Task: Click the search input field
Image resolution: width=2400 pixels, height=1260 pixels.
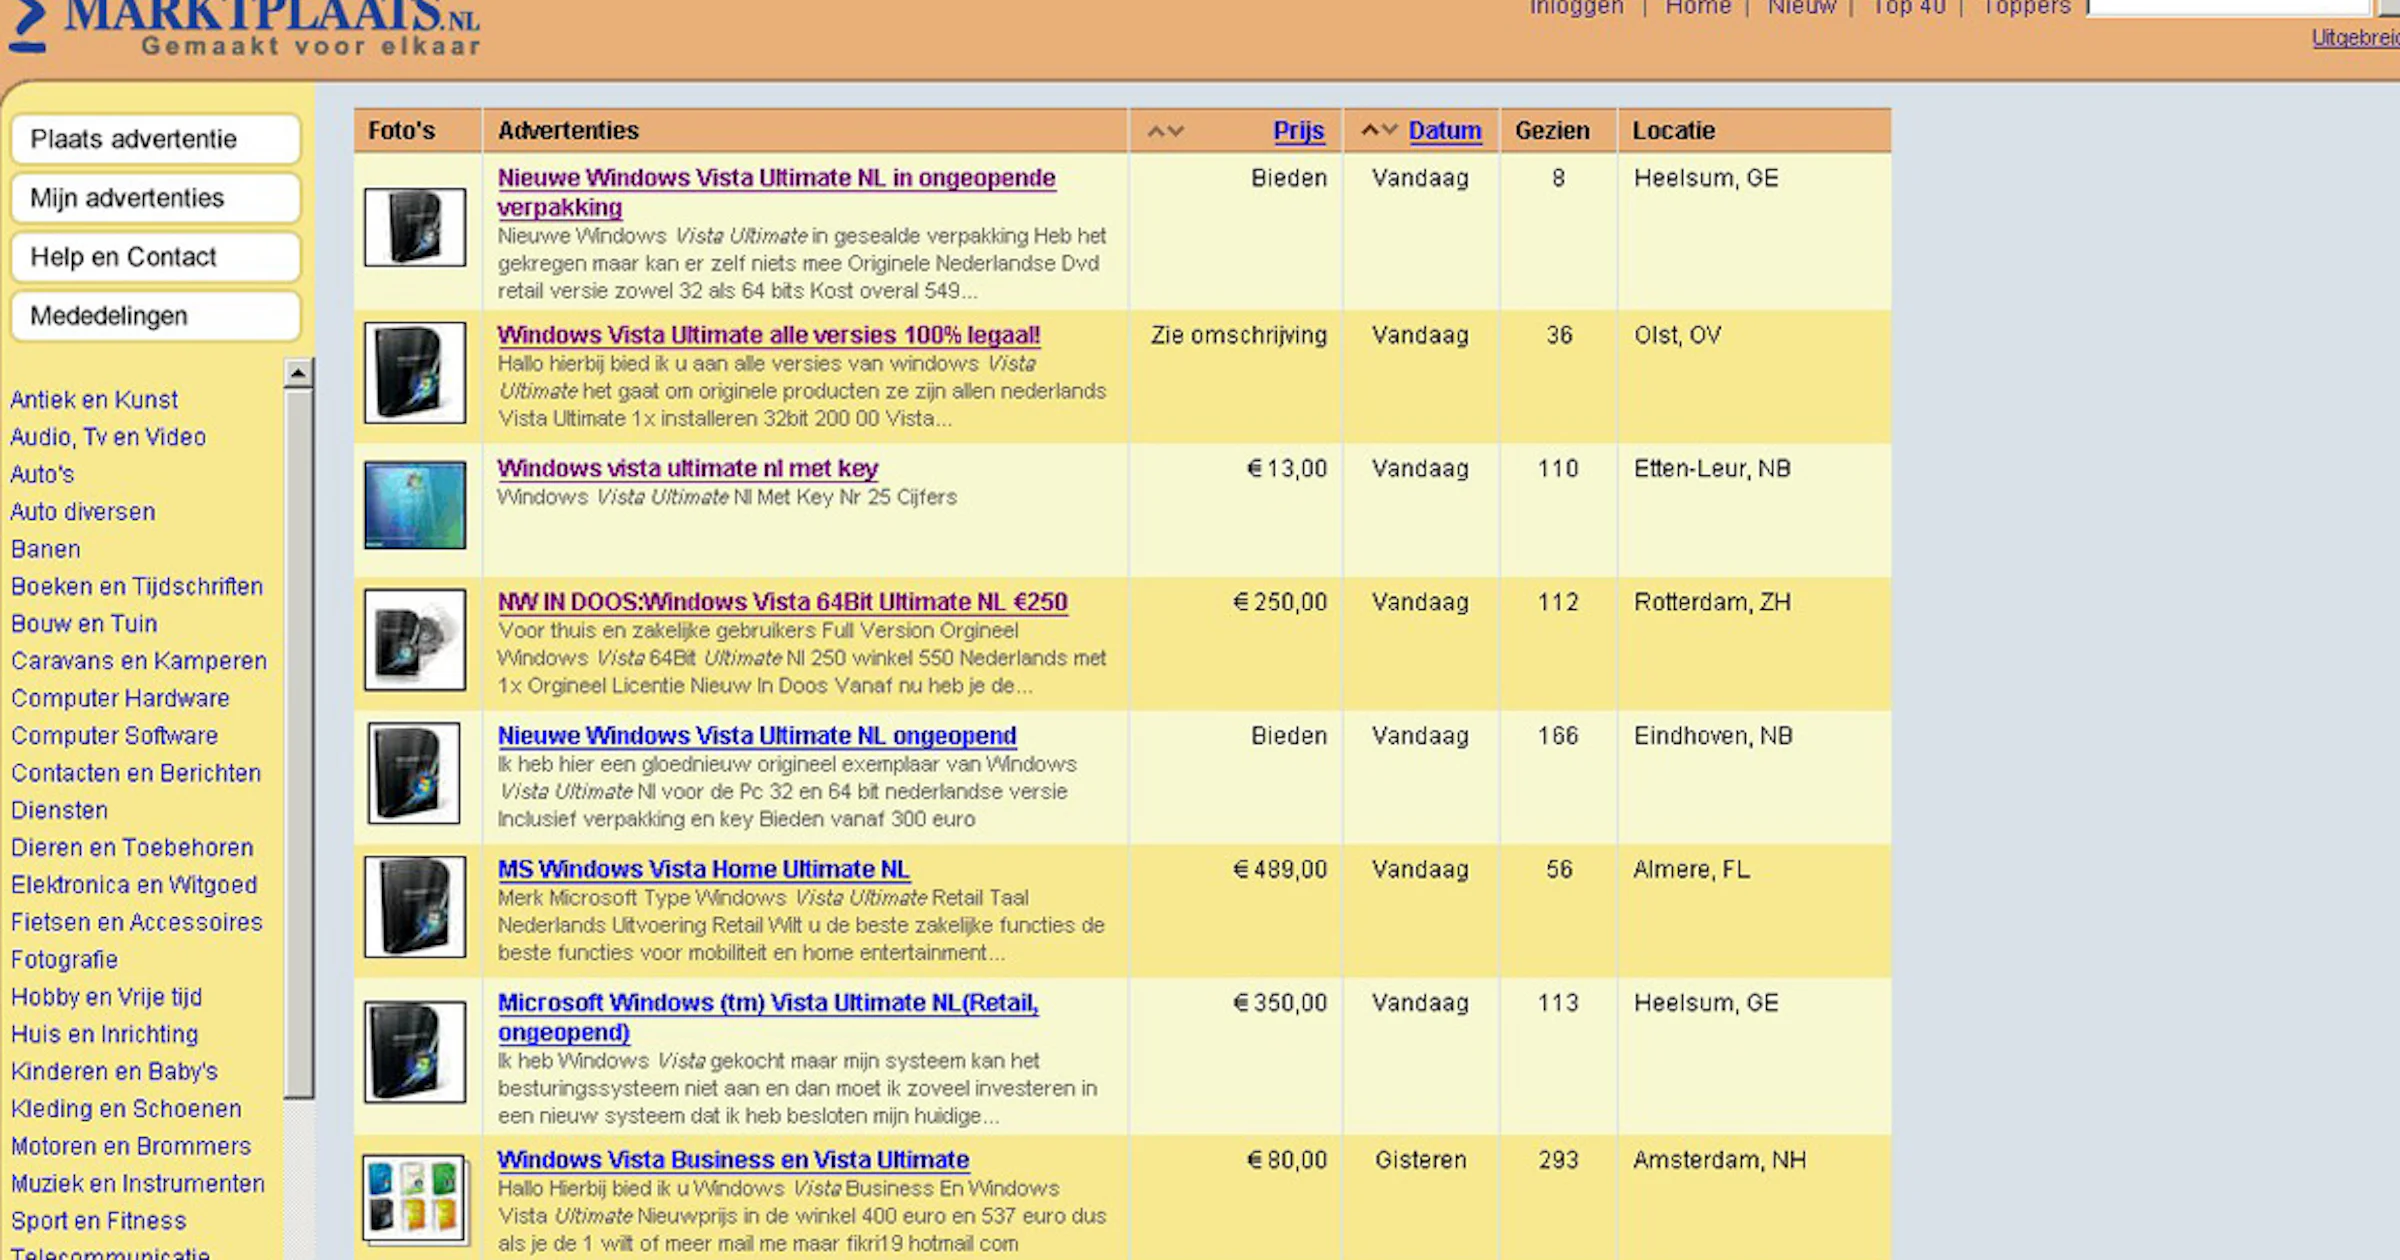Action: click(2230, 7)
